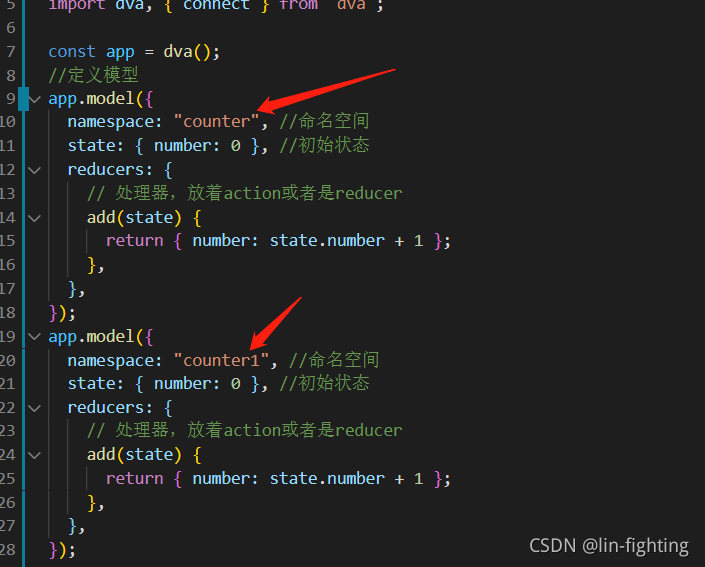Place cursor in the "counter" namespace string
705x567 pixels.
[217, 121]
